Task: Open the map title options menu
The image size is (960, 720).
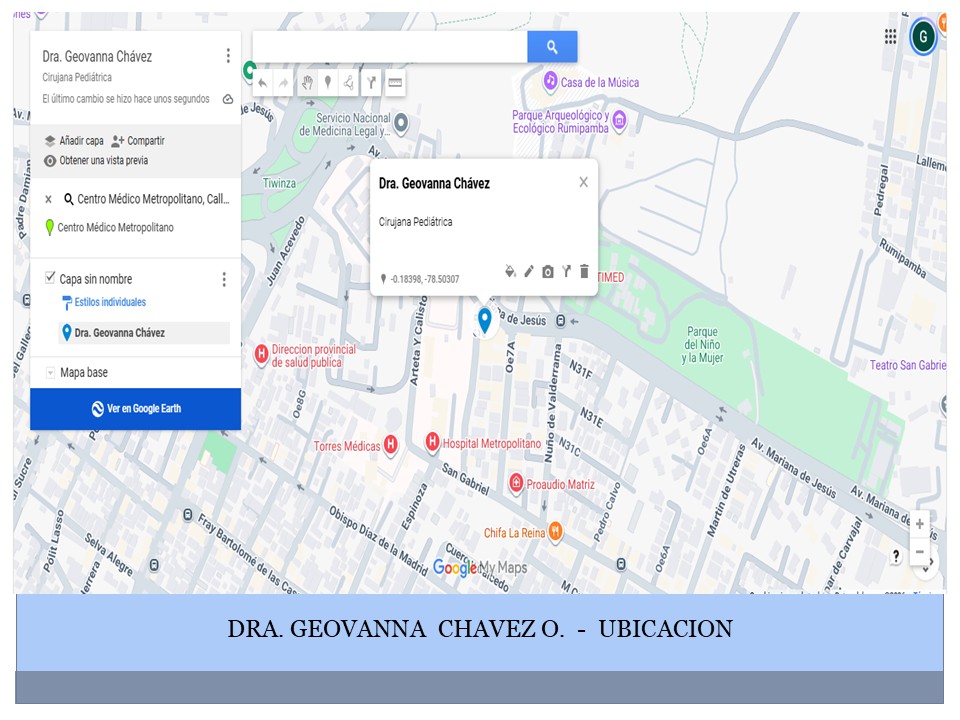Action: pos(228,56)
